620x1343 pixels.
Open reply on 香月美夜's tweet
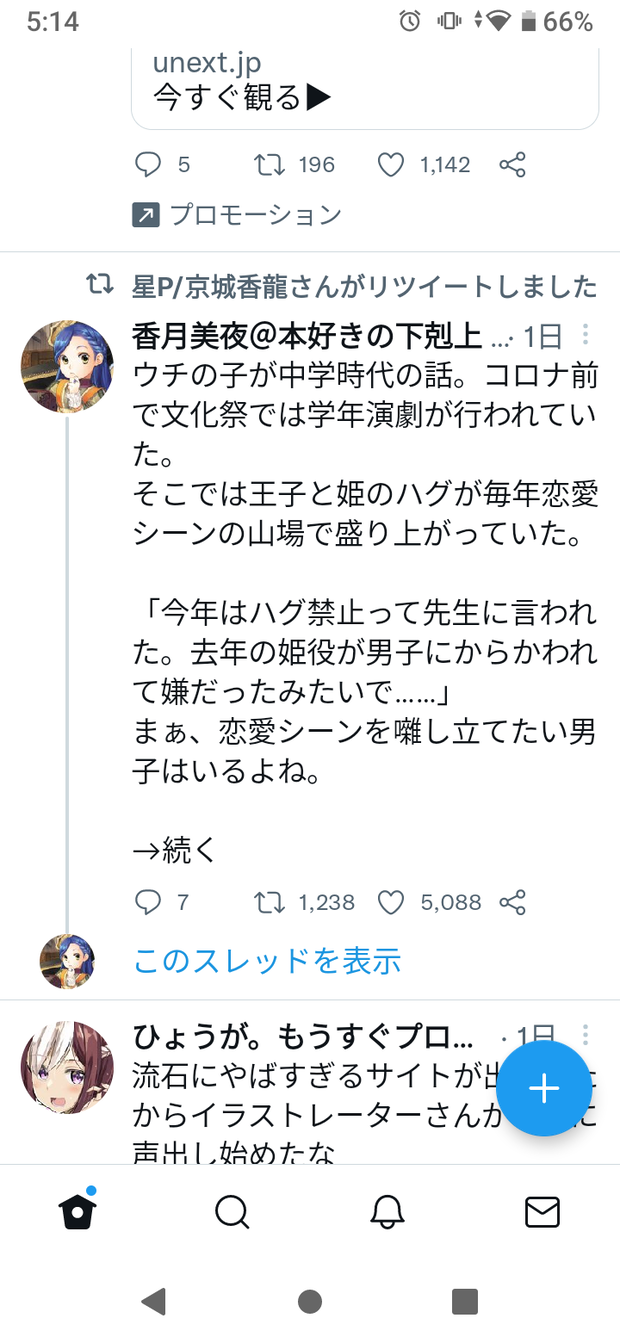pyautogui.click(x=148, y=903)
